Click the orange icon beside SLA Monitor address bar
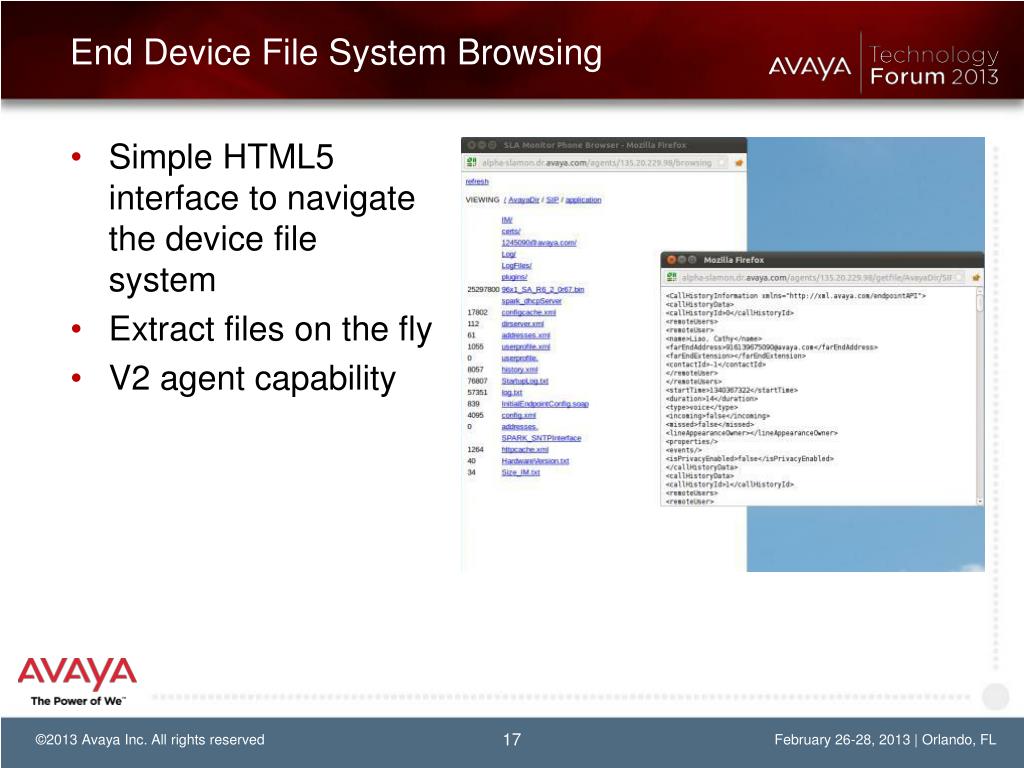Screen dimensions: 1024x768 (x=739, y=163)
